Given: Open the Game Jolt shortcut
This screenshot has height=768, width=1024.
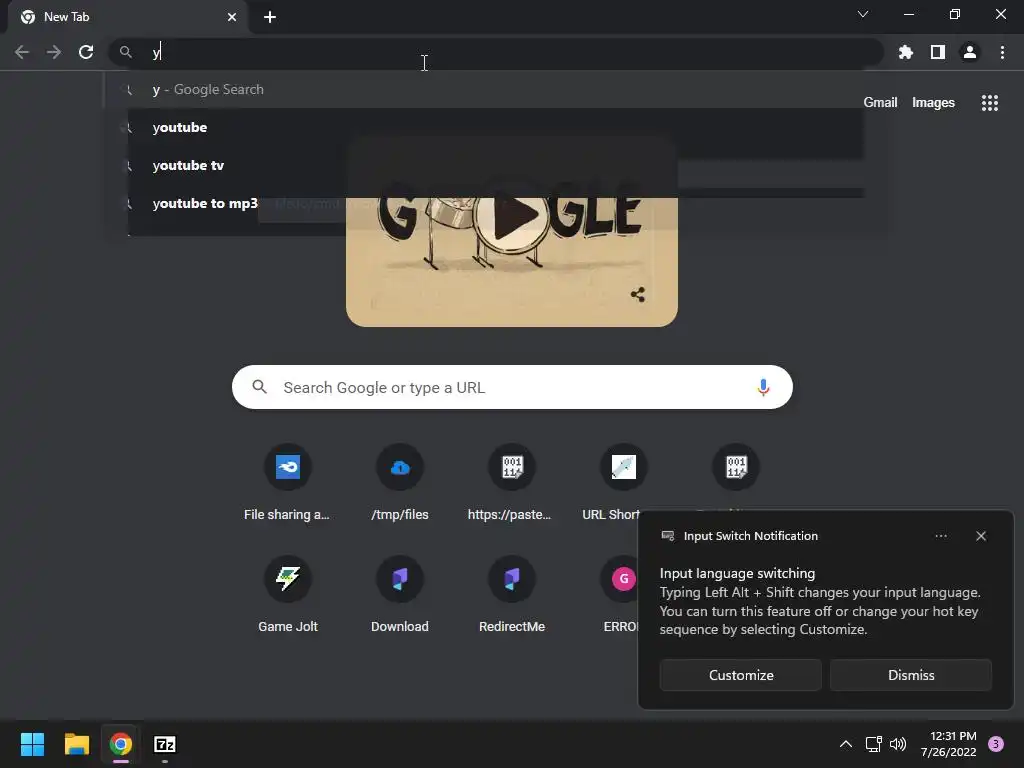Looking at the screenshot, I should click(x=287, y=594).
